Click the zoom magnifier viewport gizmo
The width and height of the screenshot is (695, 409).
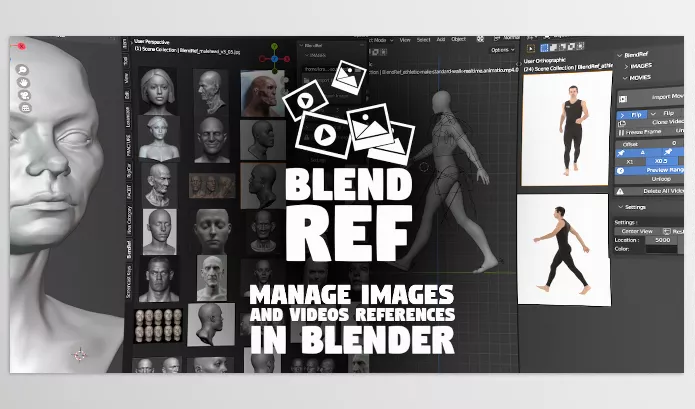tap(22, 70)
